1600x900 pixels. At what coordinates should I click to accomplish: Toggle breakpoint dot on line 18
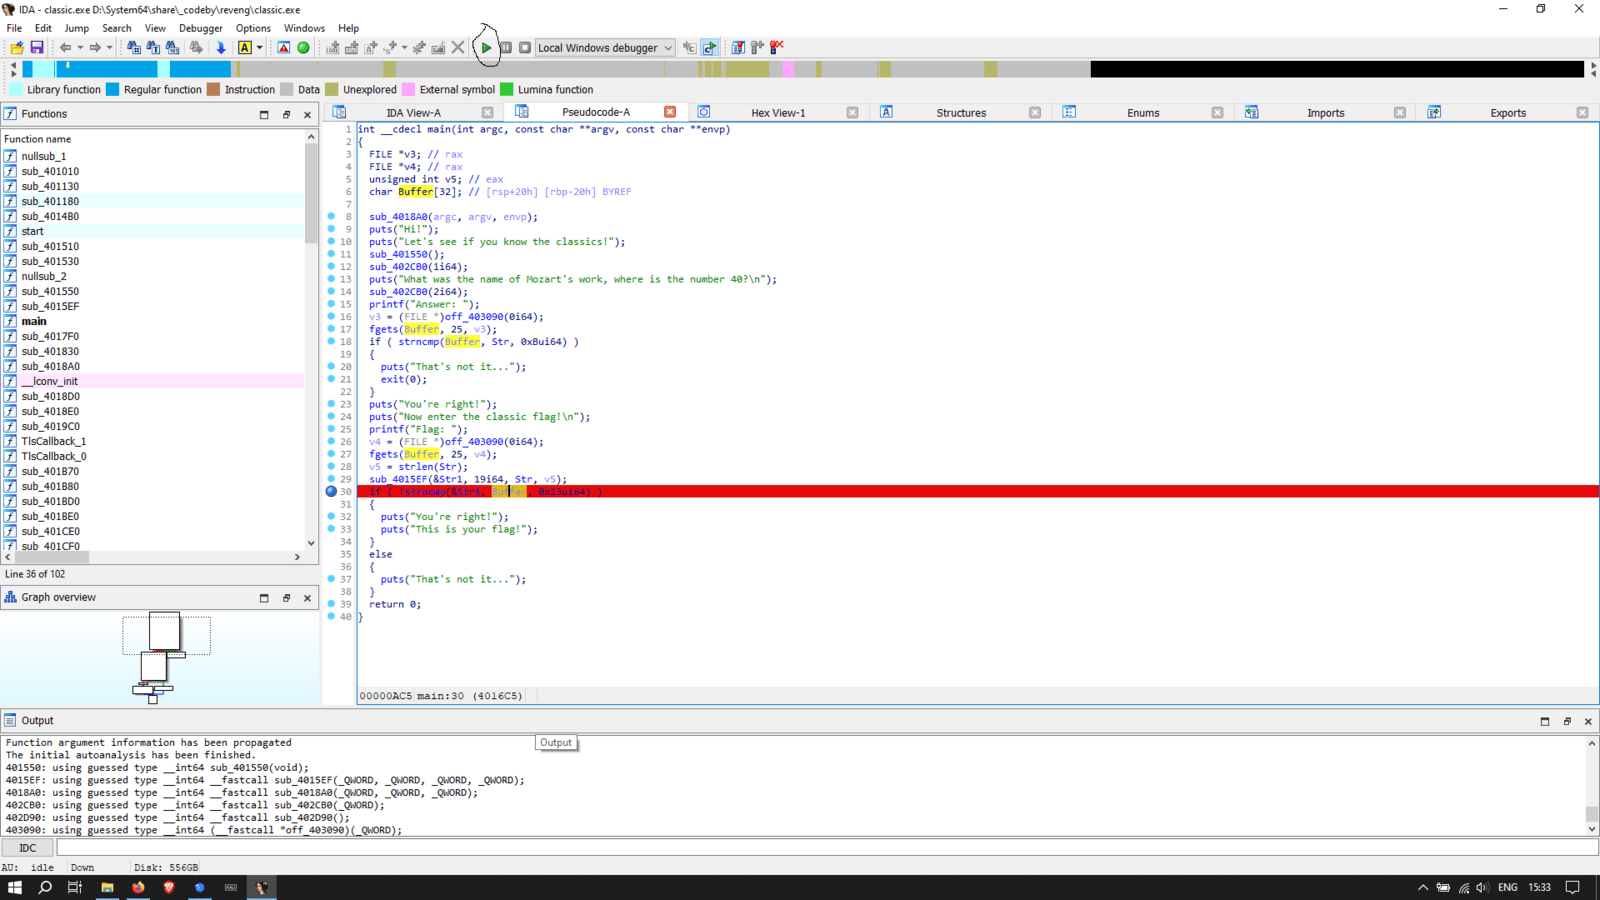click(x=331, y=342)
